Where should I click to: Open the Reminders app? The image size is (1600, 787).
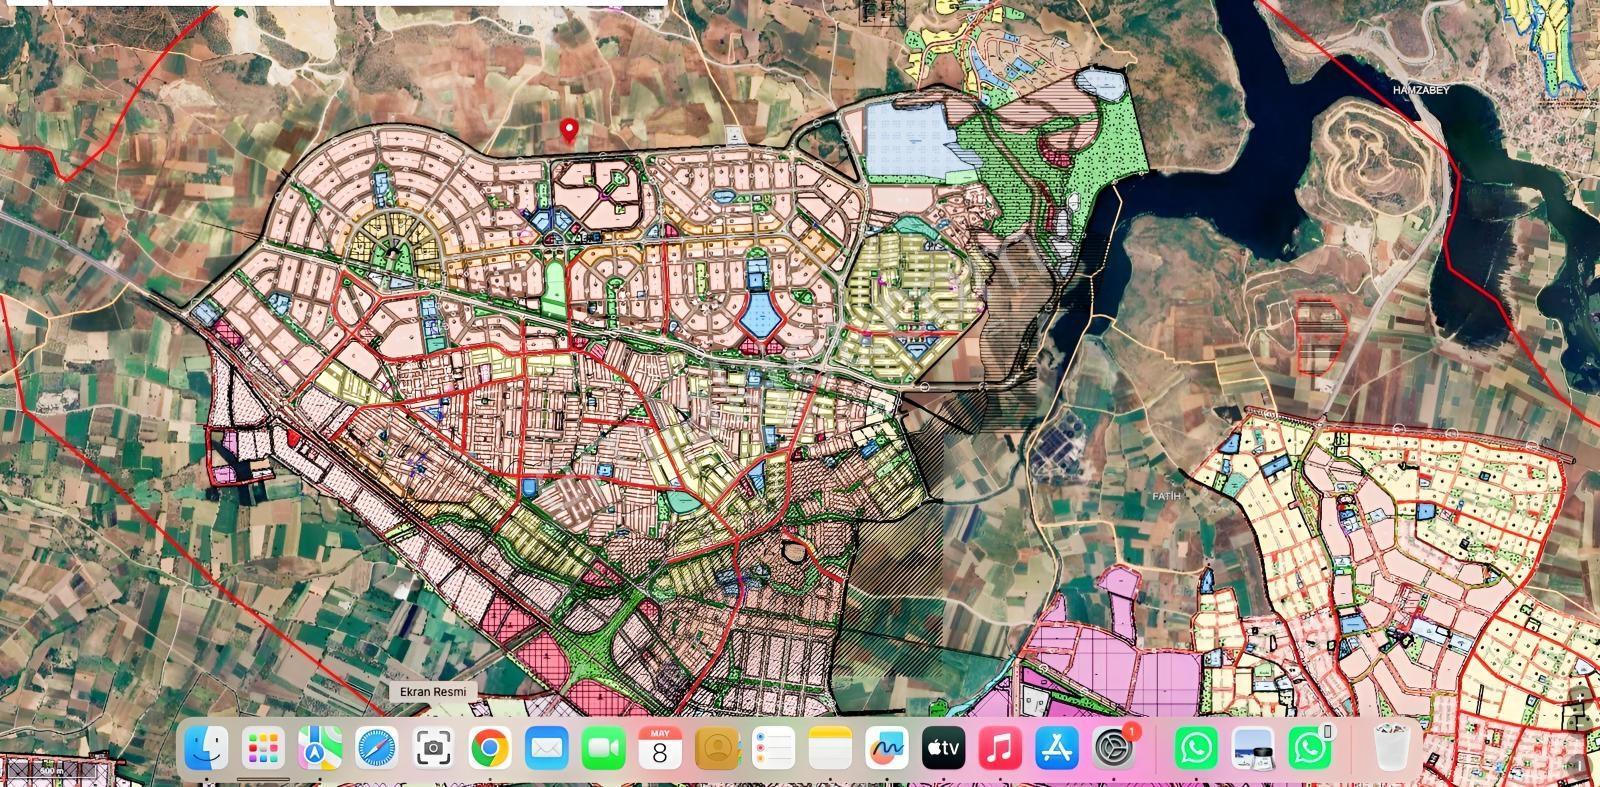(x=773, y=747)
